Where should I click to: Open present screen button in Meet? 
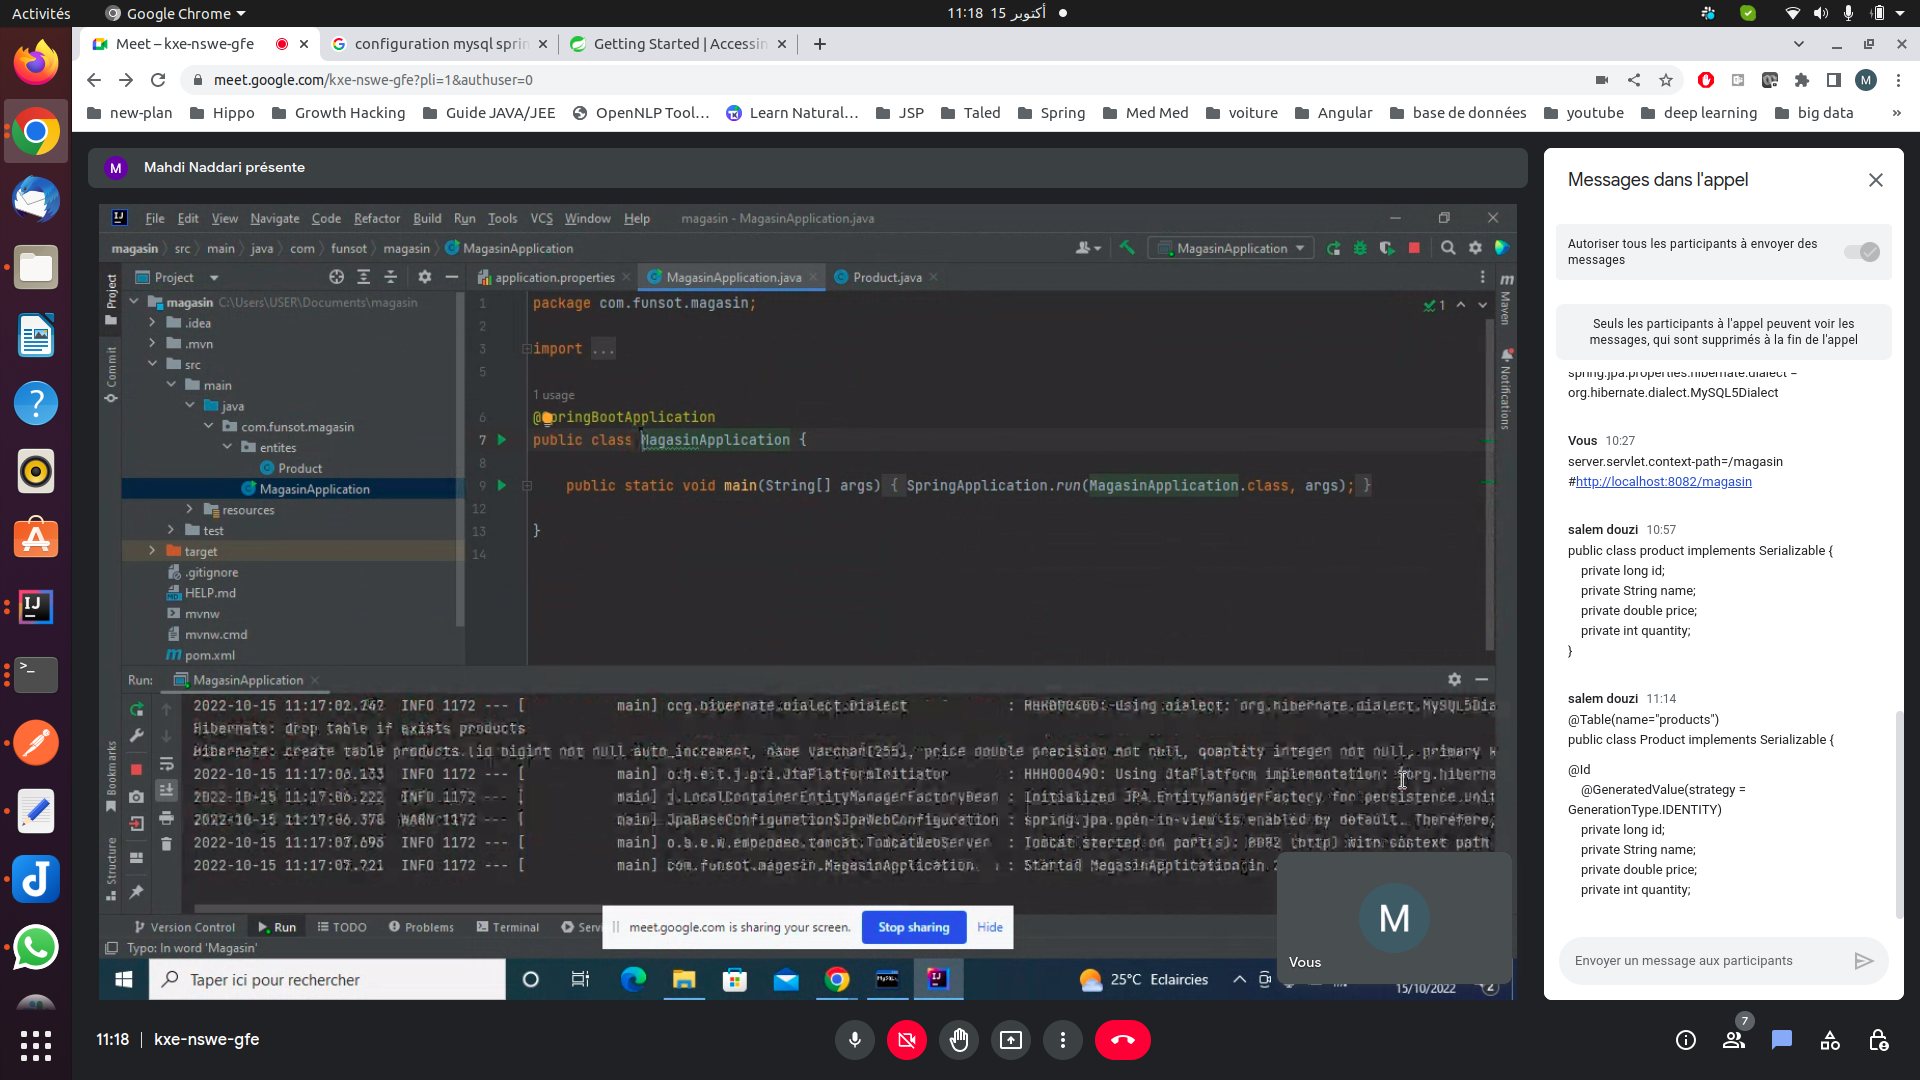1011,1040
